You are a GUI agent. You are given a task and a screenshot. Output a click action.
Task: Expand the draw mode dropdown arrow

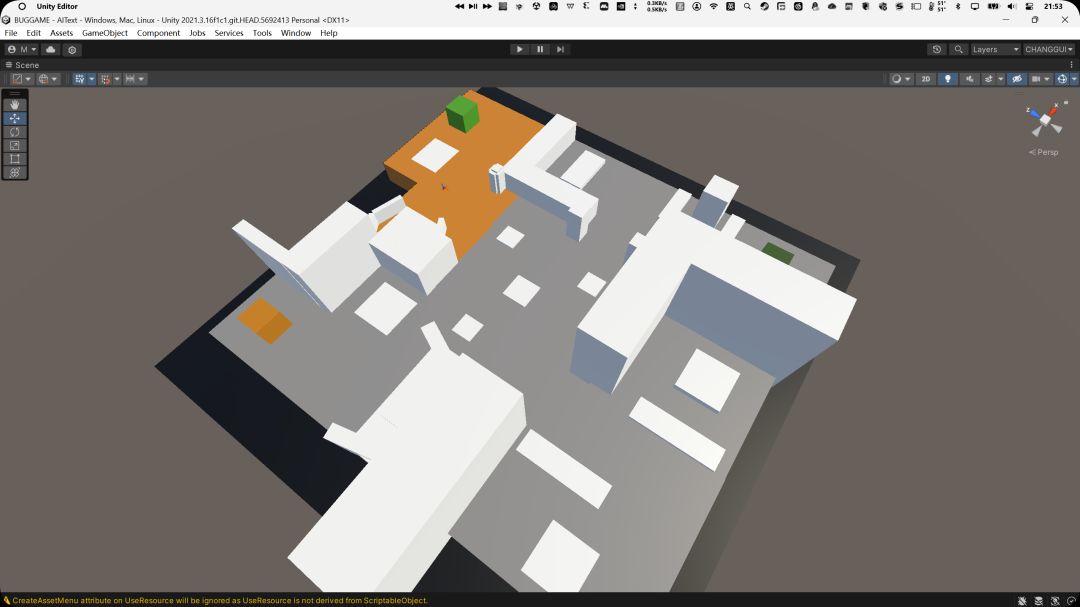pyautogui.click(x=908, y=79)
